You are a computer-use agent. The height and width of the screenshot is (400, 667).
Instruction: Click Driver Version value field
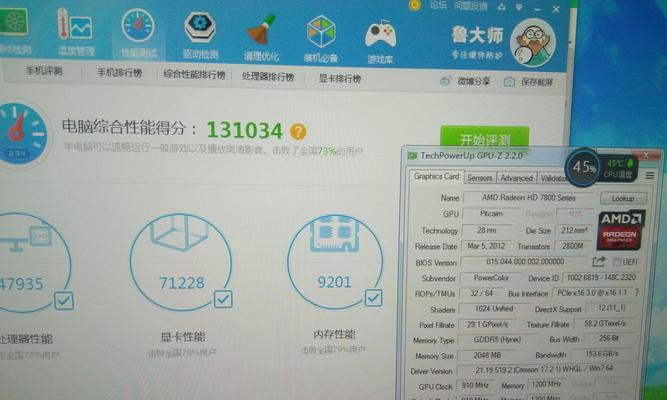coord(544,370)
